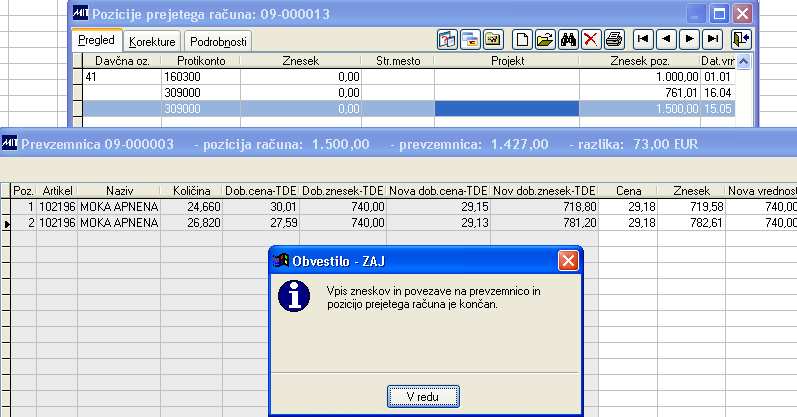This screenshot has width=797, height=417.
Task: Search using the binoculars icon
Action: pos(568,39)
